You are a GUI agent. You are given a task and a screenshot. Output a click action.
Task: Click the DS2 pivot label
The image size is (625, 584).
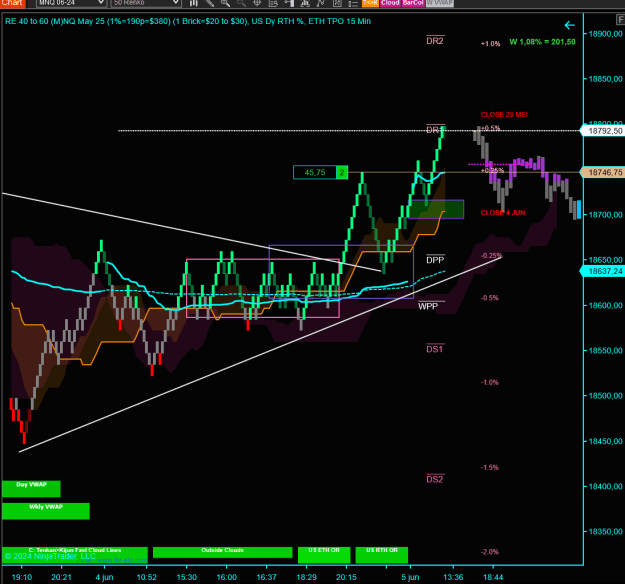(435, 479)
